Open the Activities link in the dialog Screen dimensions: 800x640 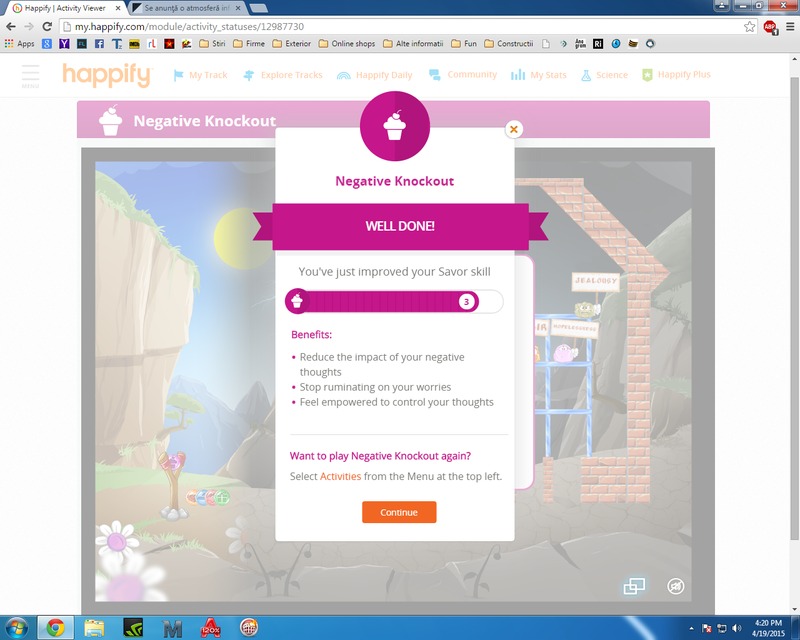(340, 476)
